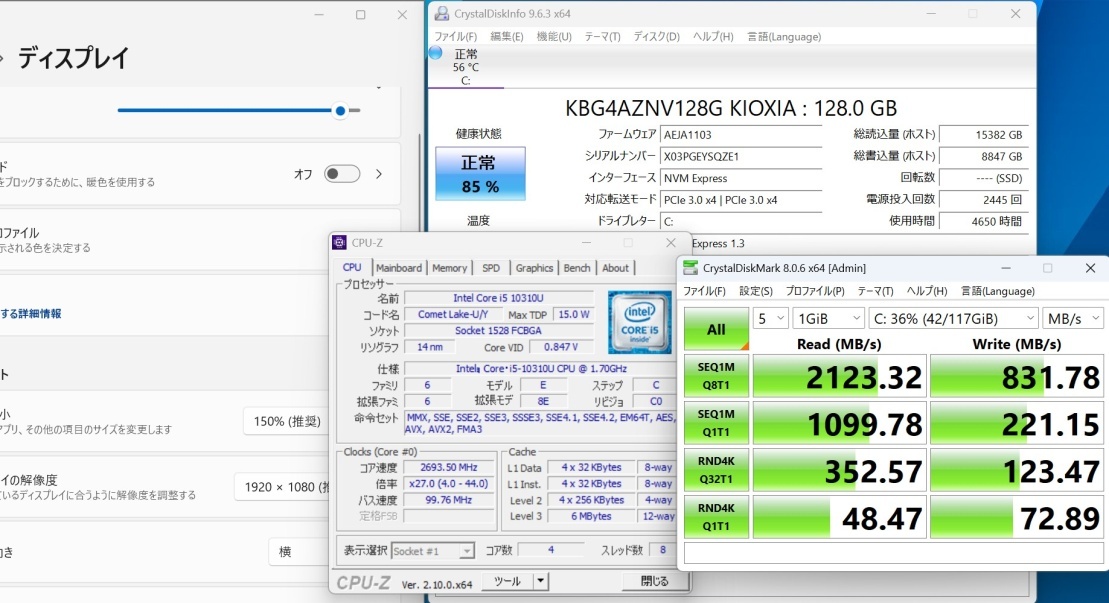
Task: Start the RND4K Q1T1 test
Action: 716,517
